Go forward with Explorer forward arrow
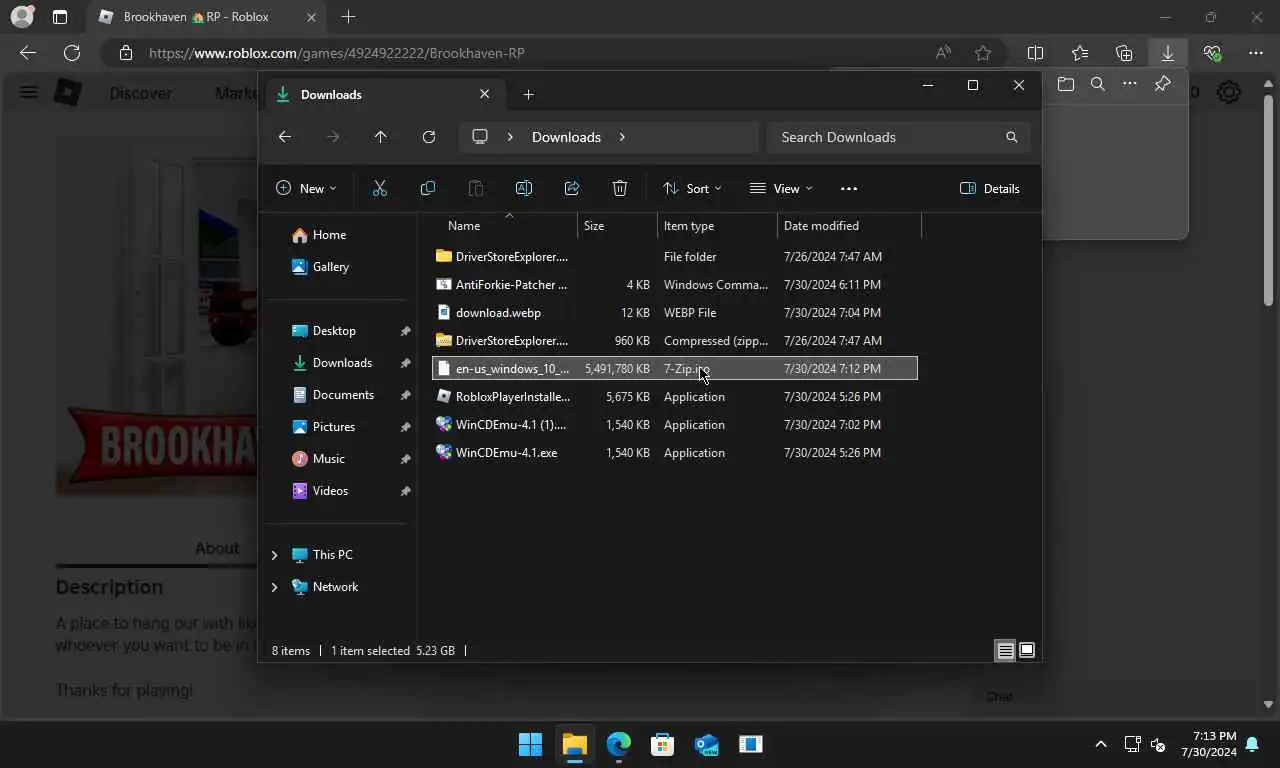Viewport: 1280px width, 768px height. coord(333,137)
